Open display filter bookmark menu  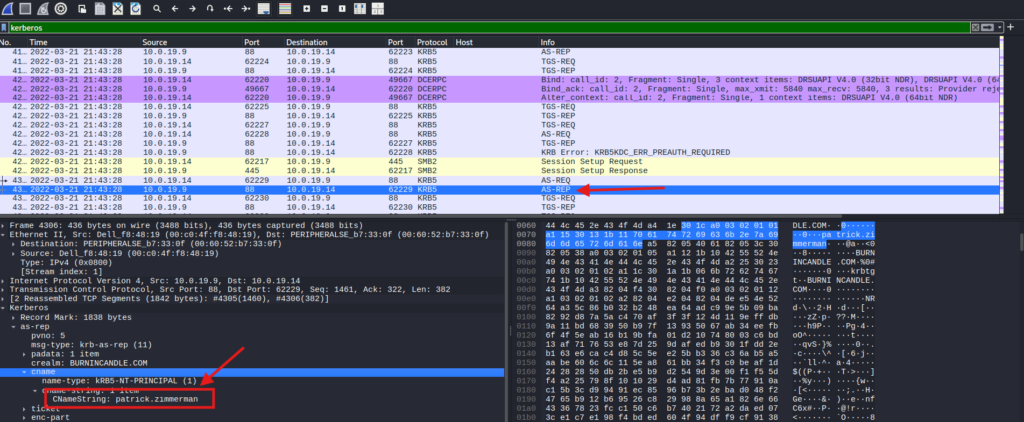[x=6, y=29]
